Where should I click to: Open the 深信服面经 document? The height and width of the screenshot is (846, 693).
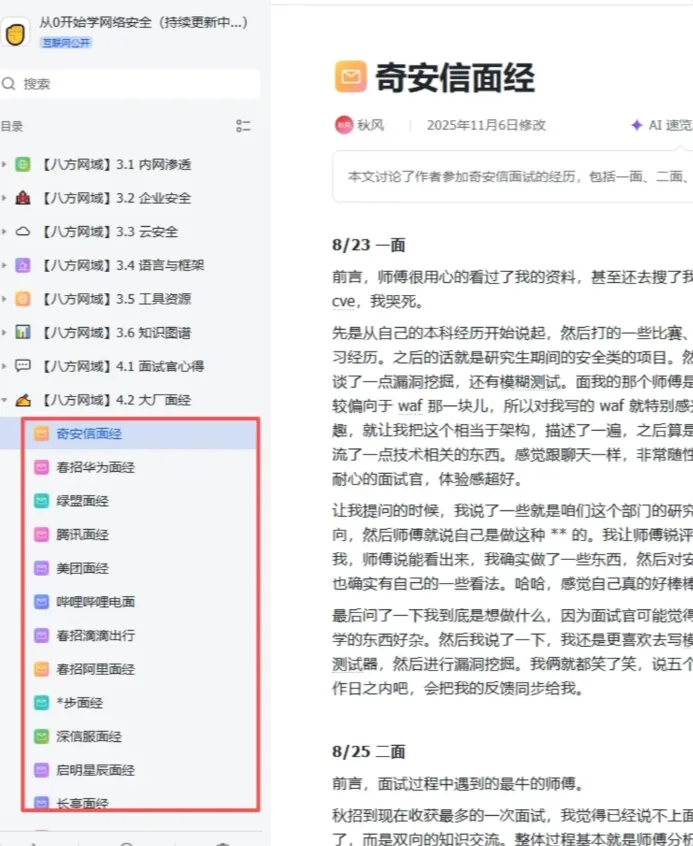[x=89, y=736]
